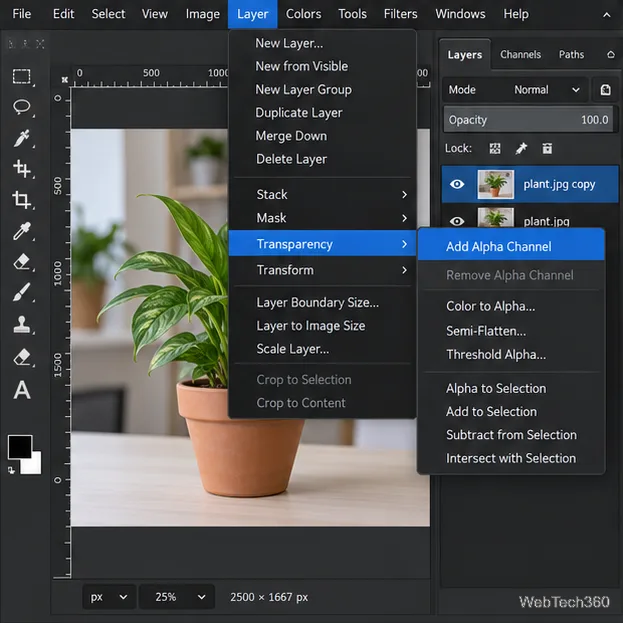Choose Add to Selection
The width and height of the screenshot is (623, 623).
pos(511,412)
